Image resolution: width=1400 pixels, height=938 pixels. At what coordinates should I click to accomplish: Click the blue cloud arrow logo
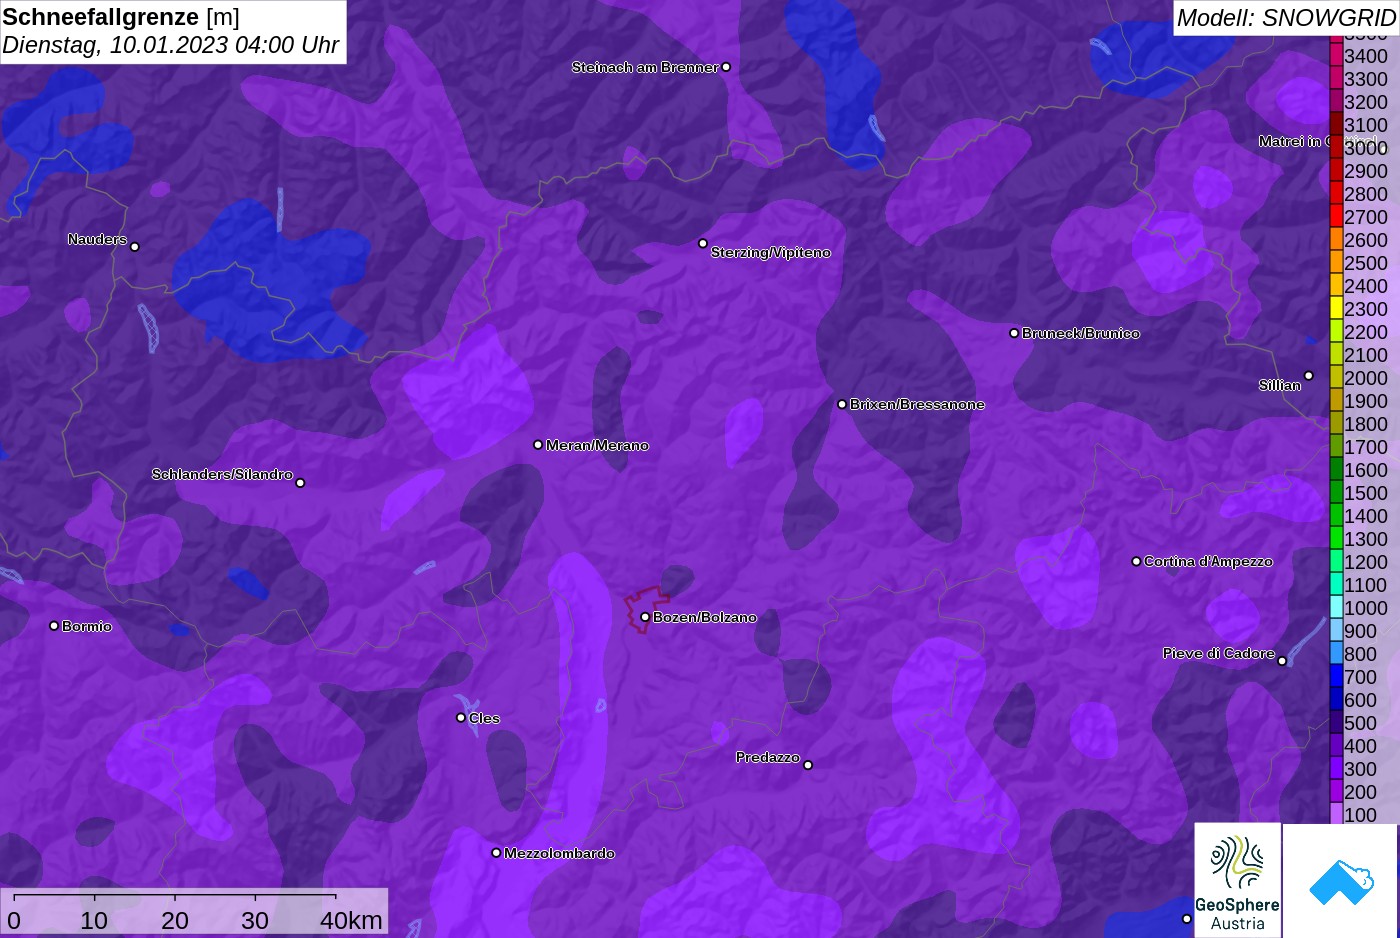point(1341,880)
